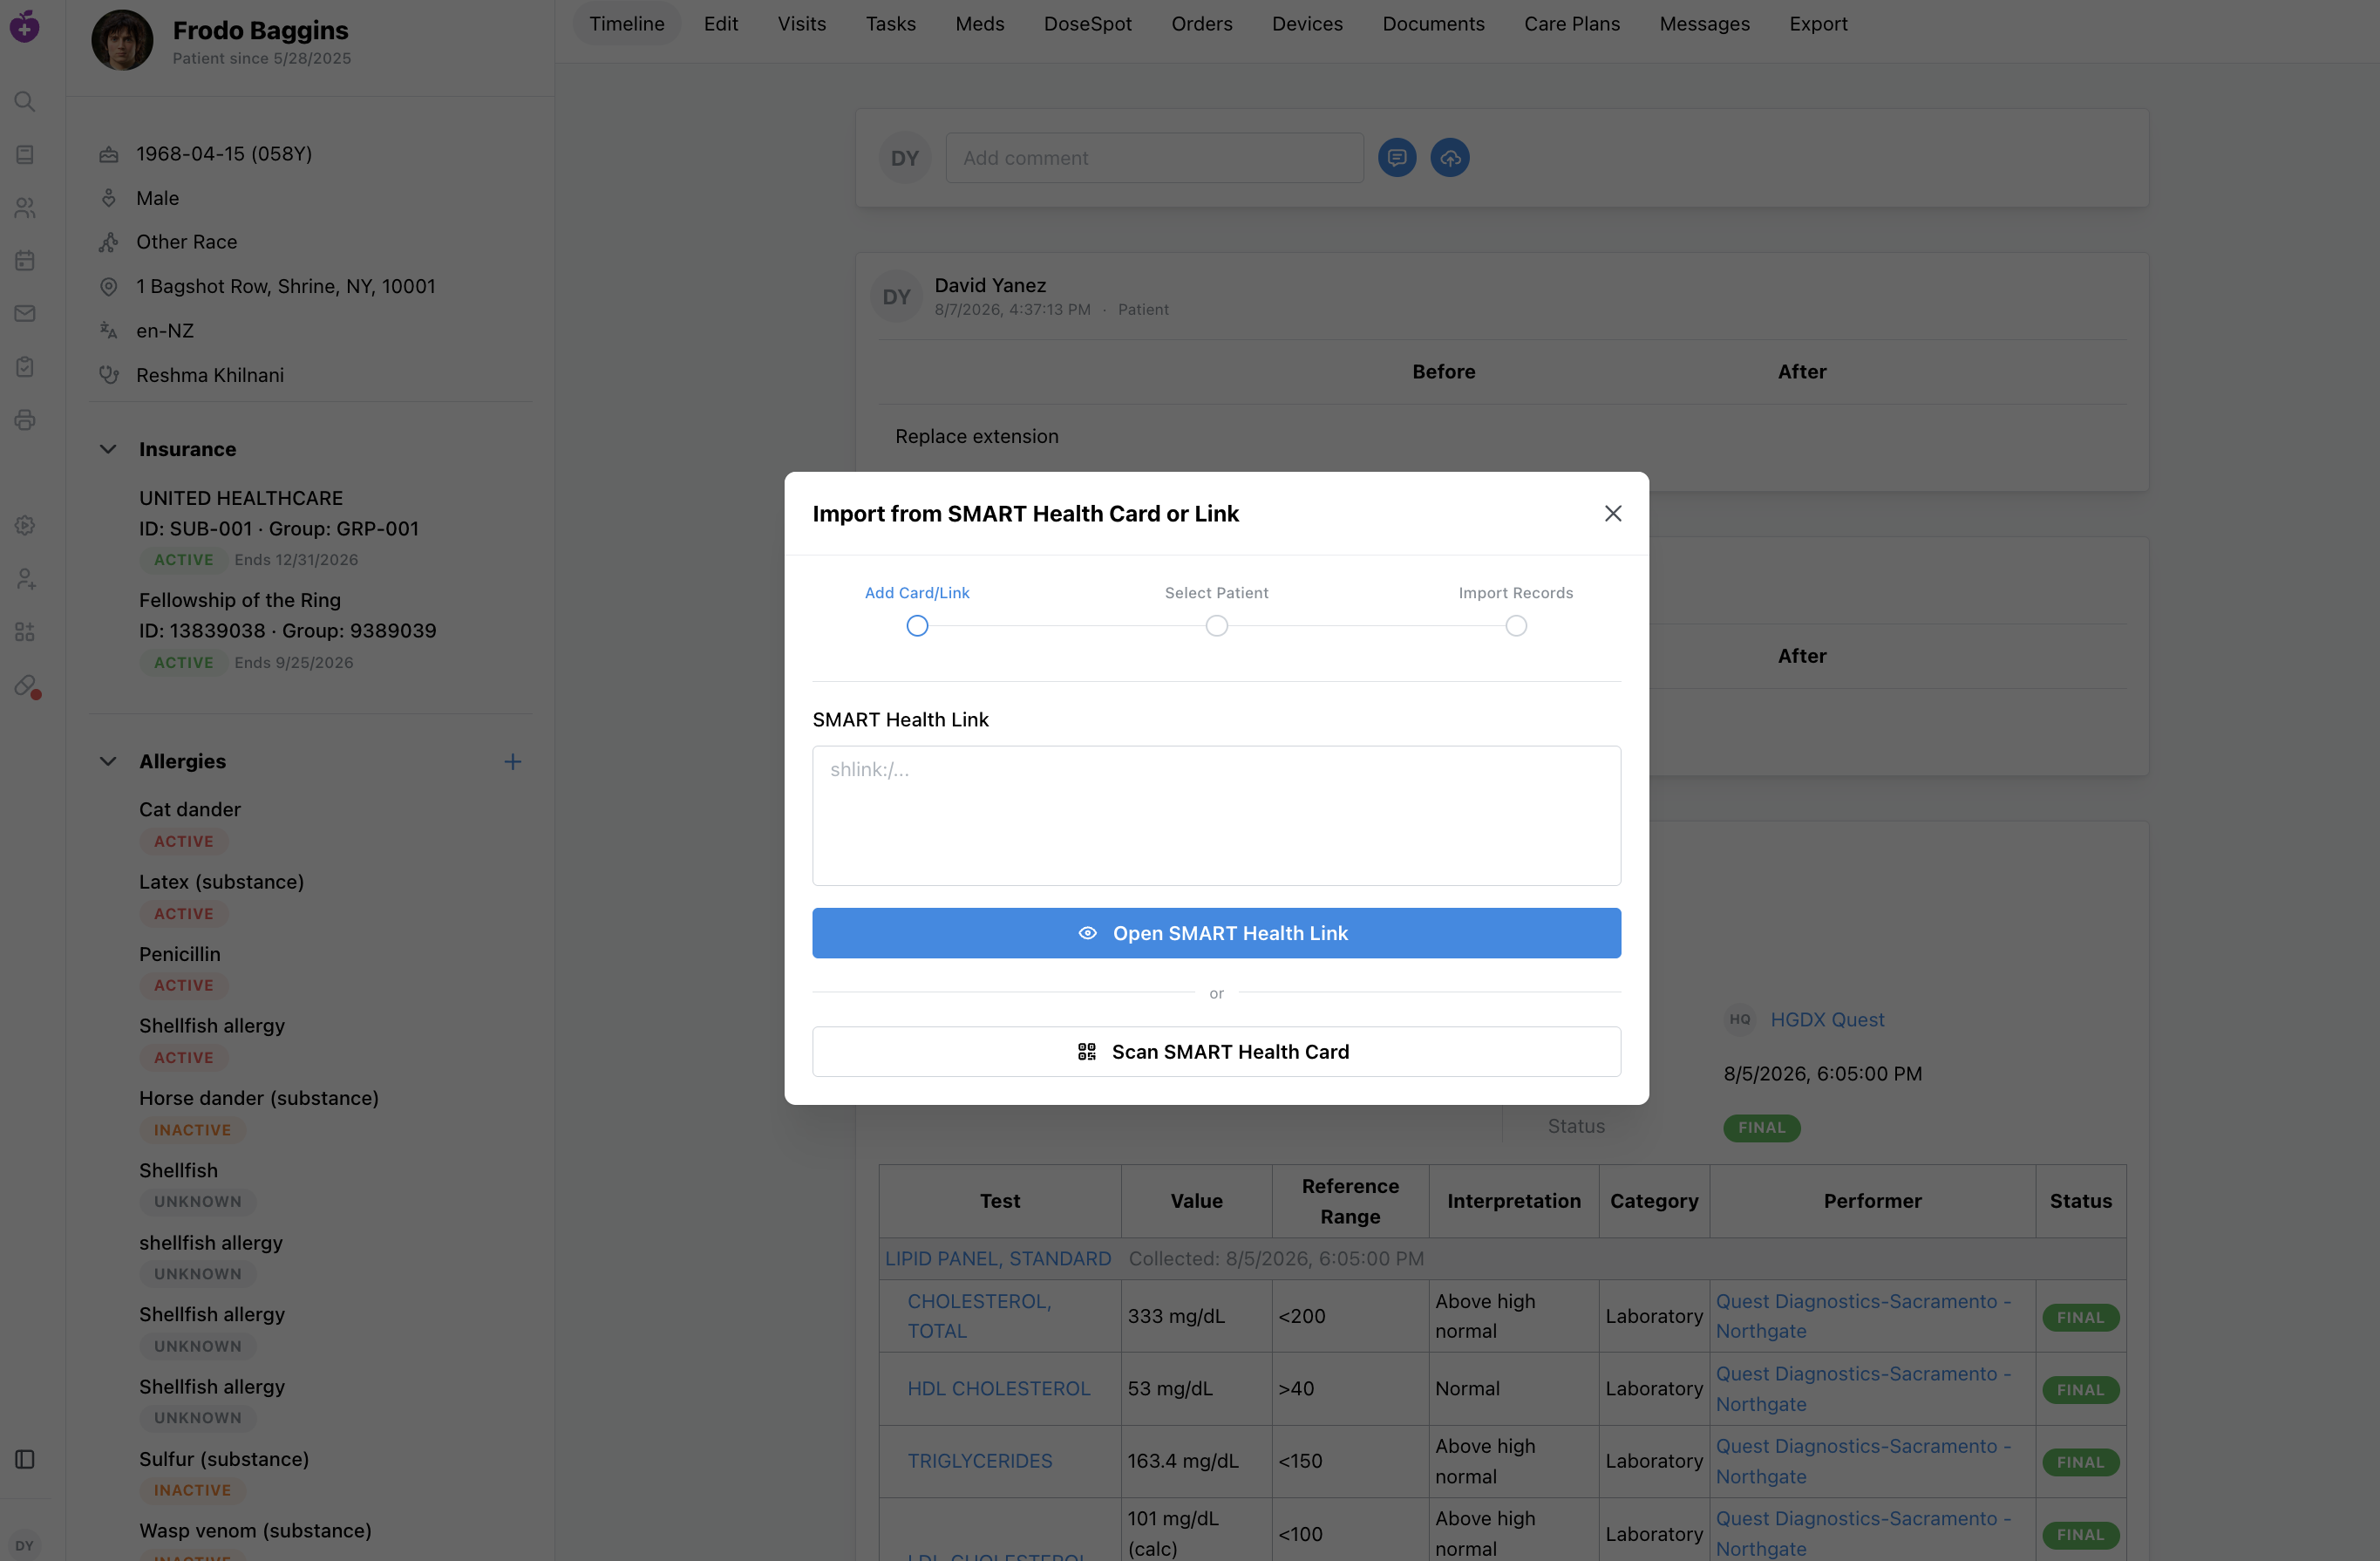Viewport: 2380px width, 1561px height.
Task: Add a new allergy with plus icon
Action: (x=512, y=761)
